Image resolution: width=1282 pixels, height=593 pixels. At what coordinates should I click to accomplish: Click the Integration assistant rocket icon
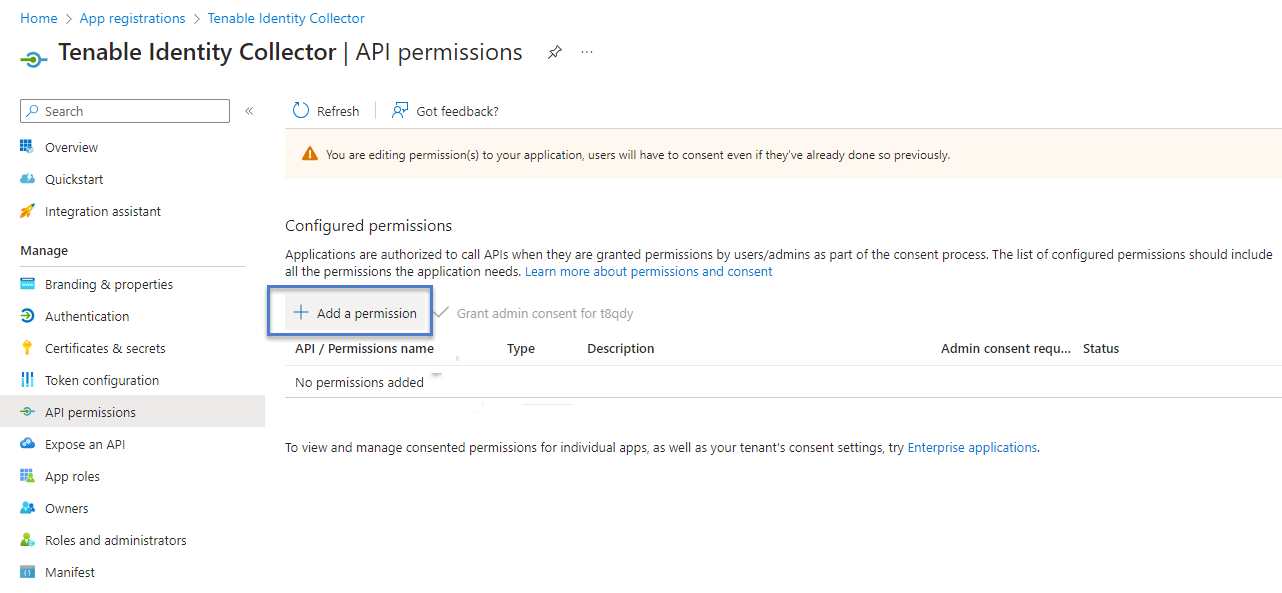[x=27, y=211]
